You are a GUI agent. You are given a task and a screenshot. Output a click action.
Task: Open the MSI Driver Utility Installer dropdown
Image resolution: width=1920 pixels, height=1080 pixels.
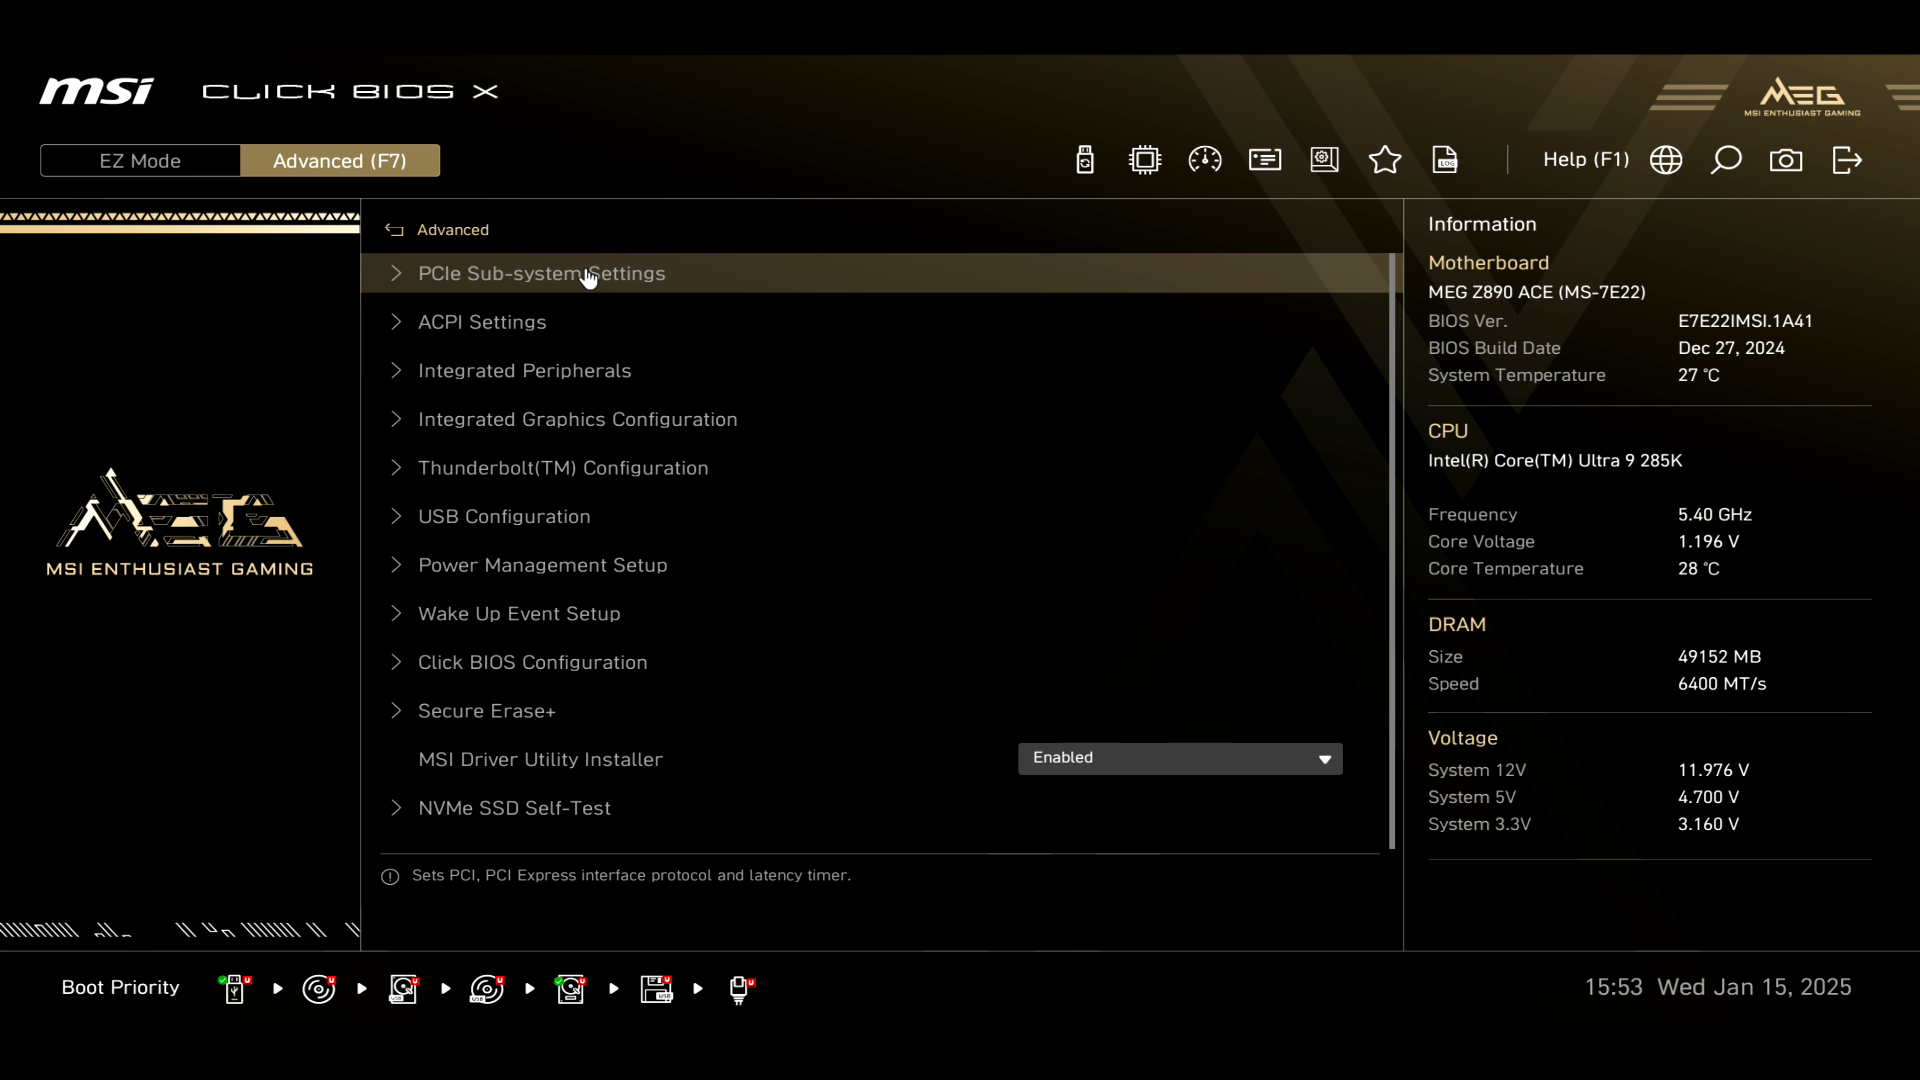1180,758
